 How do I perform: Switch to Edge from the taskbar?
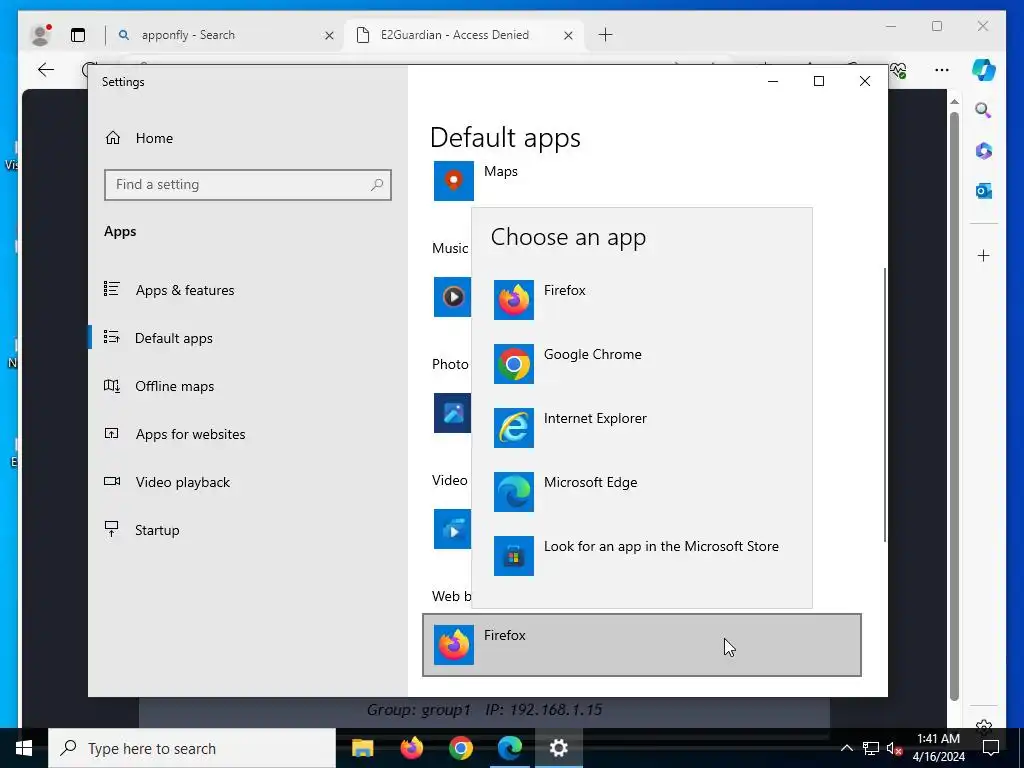pos(509,748)
